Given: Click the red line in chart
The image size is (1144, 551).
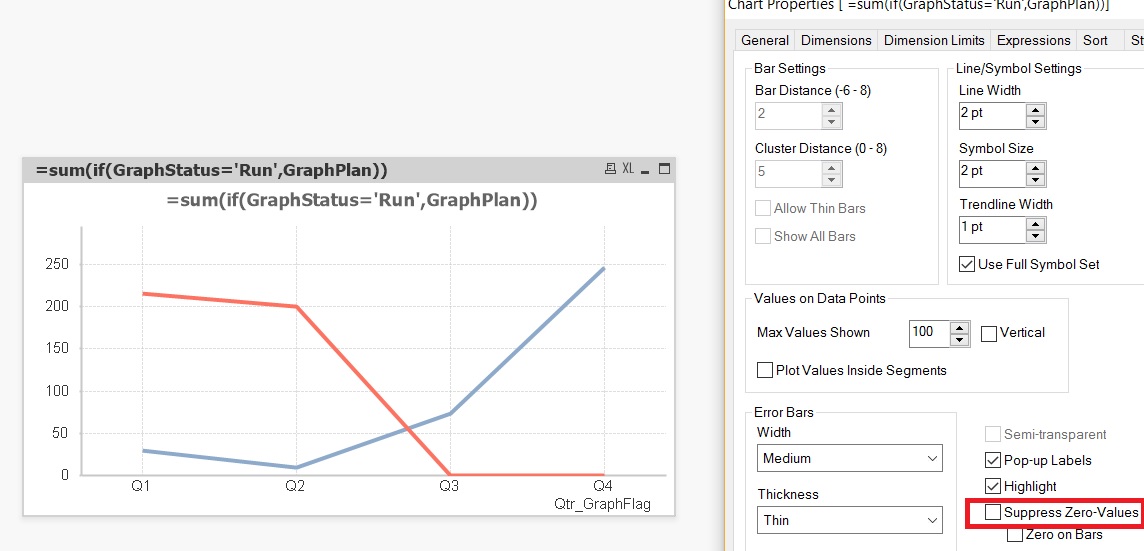Looking at the screenshot, I should click(x=250, y=302).
